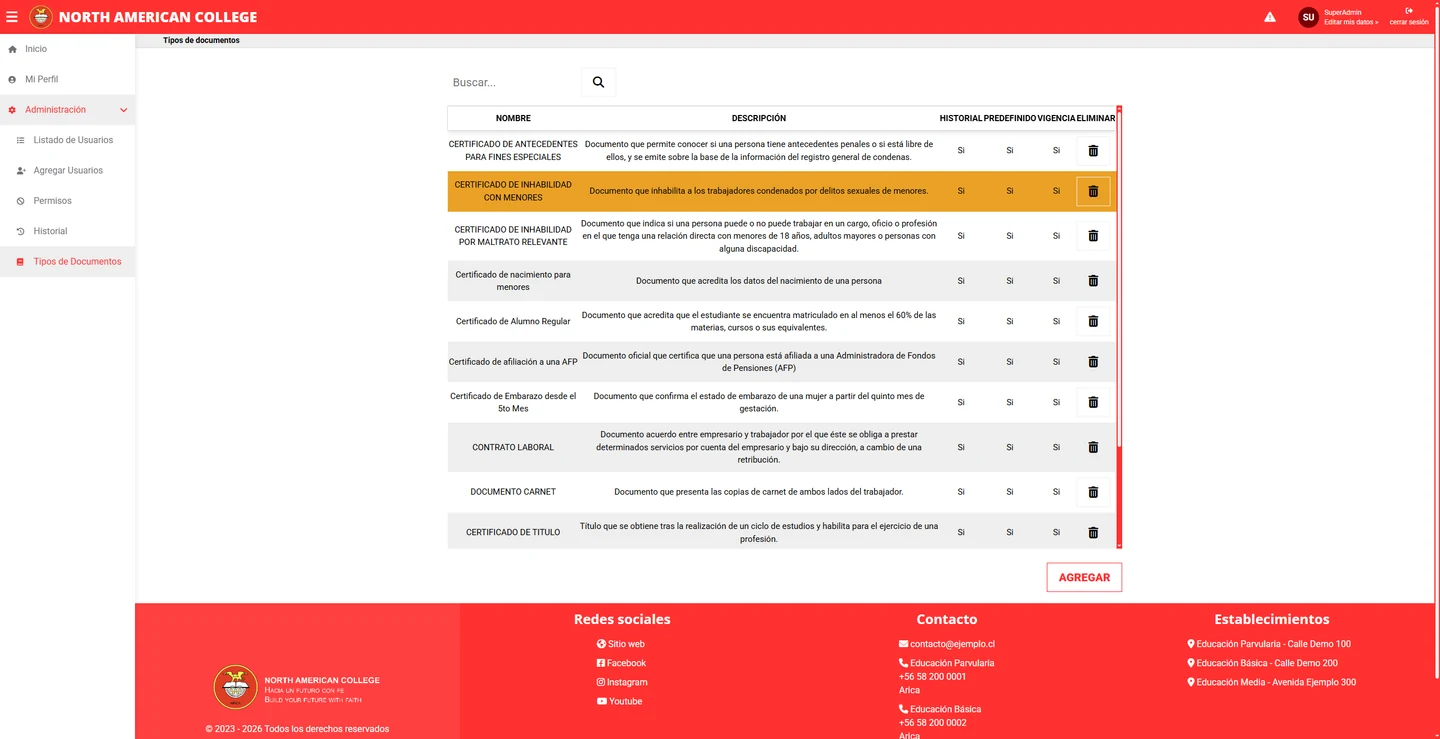Open the hamburger menu icon
Viewport: 1440px width, 739px height.
pyautogui.click(x=12, y=17)
